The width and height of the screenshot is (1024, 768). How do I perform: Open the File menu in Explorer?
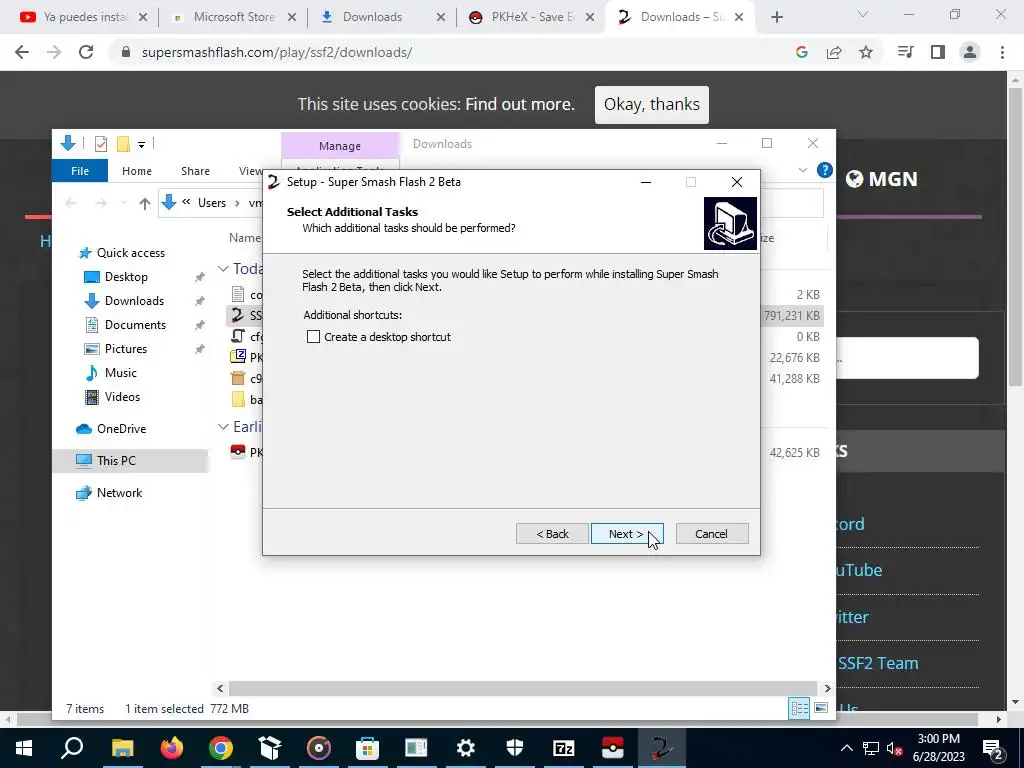[80, 171]
